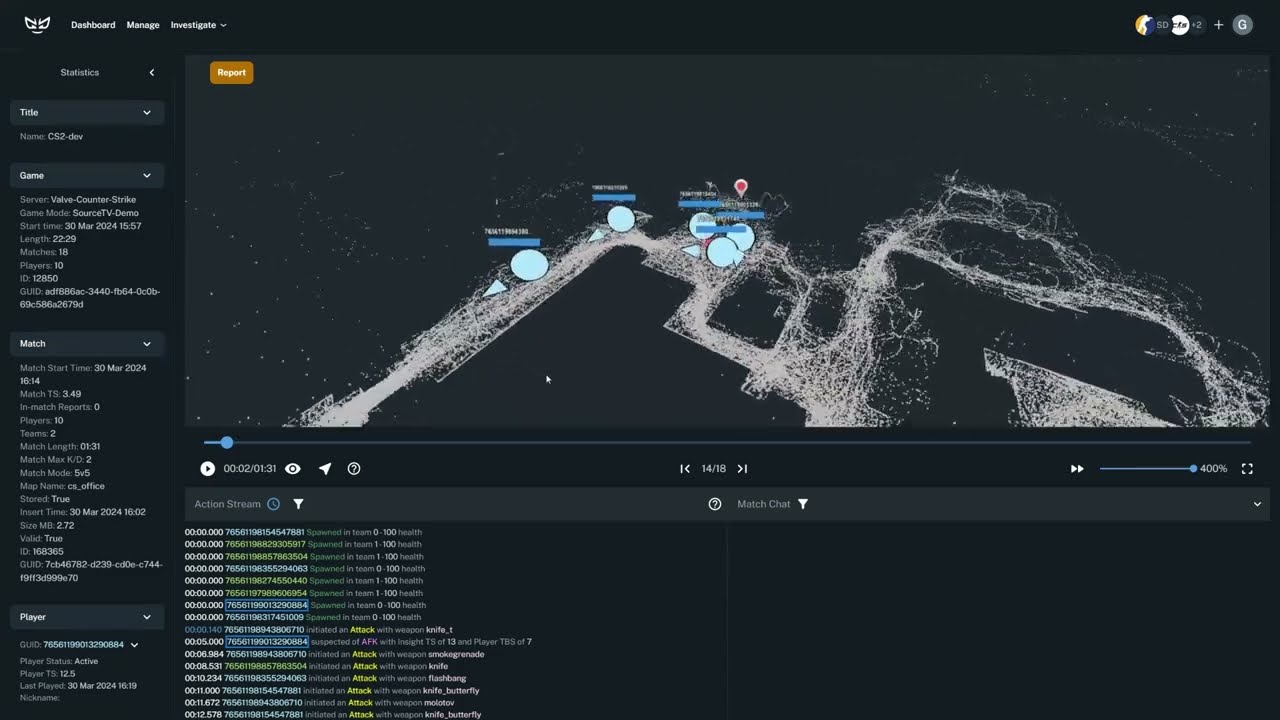Select player ID 76561198829305917
Image resolution: width=1280 pixels, height=720 pixels.
pyautogui.click(x=265, y=544)
